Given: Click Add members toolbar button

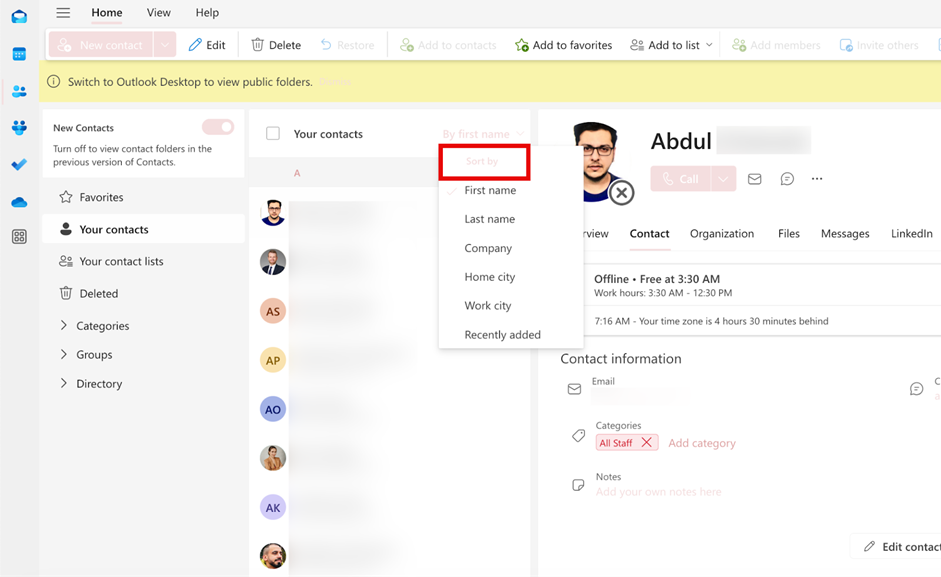Looking at the screenshot, I should 776,45.
